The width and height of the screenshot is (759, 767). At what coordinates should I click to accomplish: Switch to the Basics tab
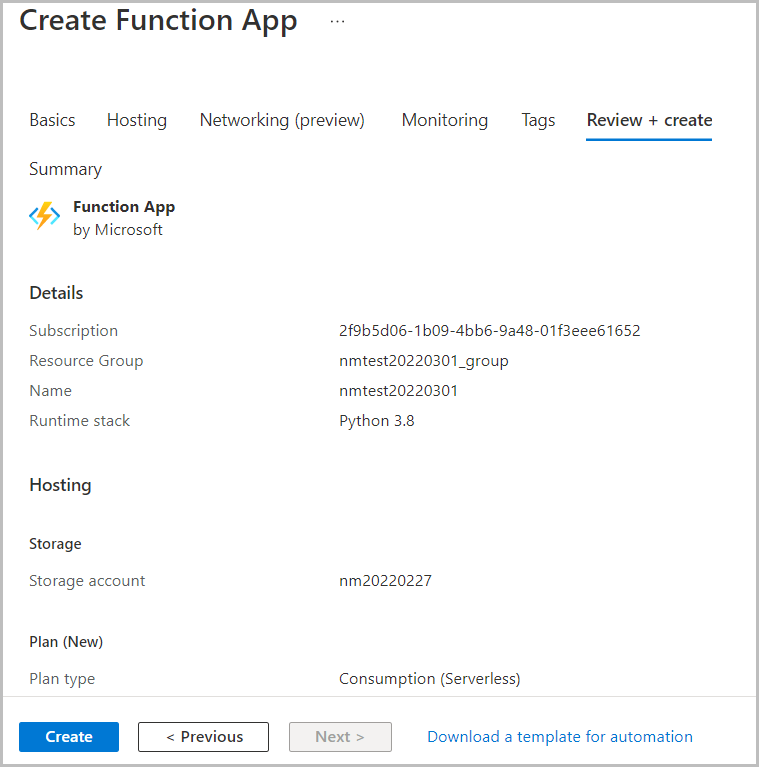(52, 120)
